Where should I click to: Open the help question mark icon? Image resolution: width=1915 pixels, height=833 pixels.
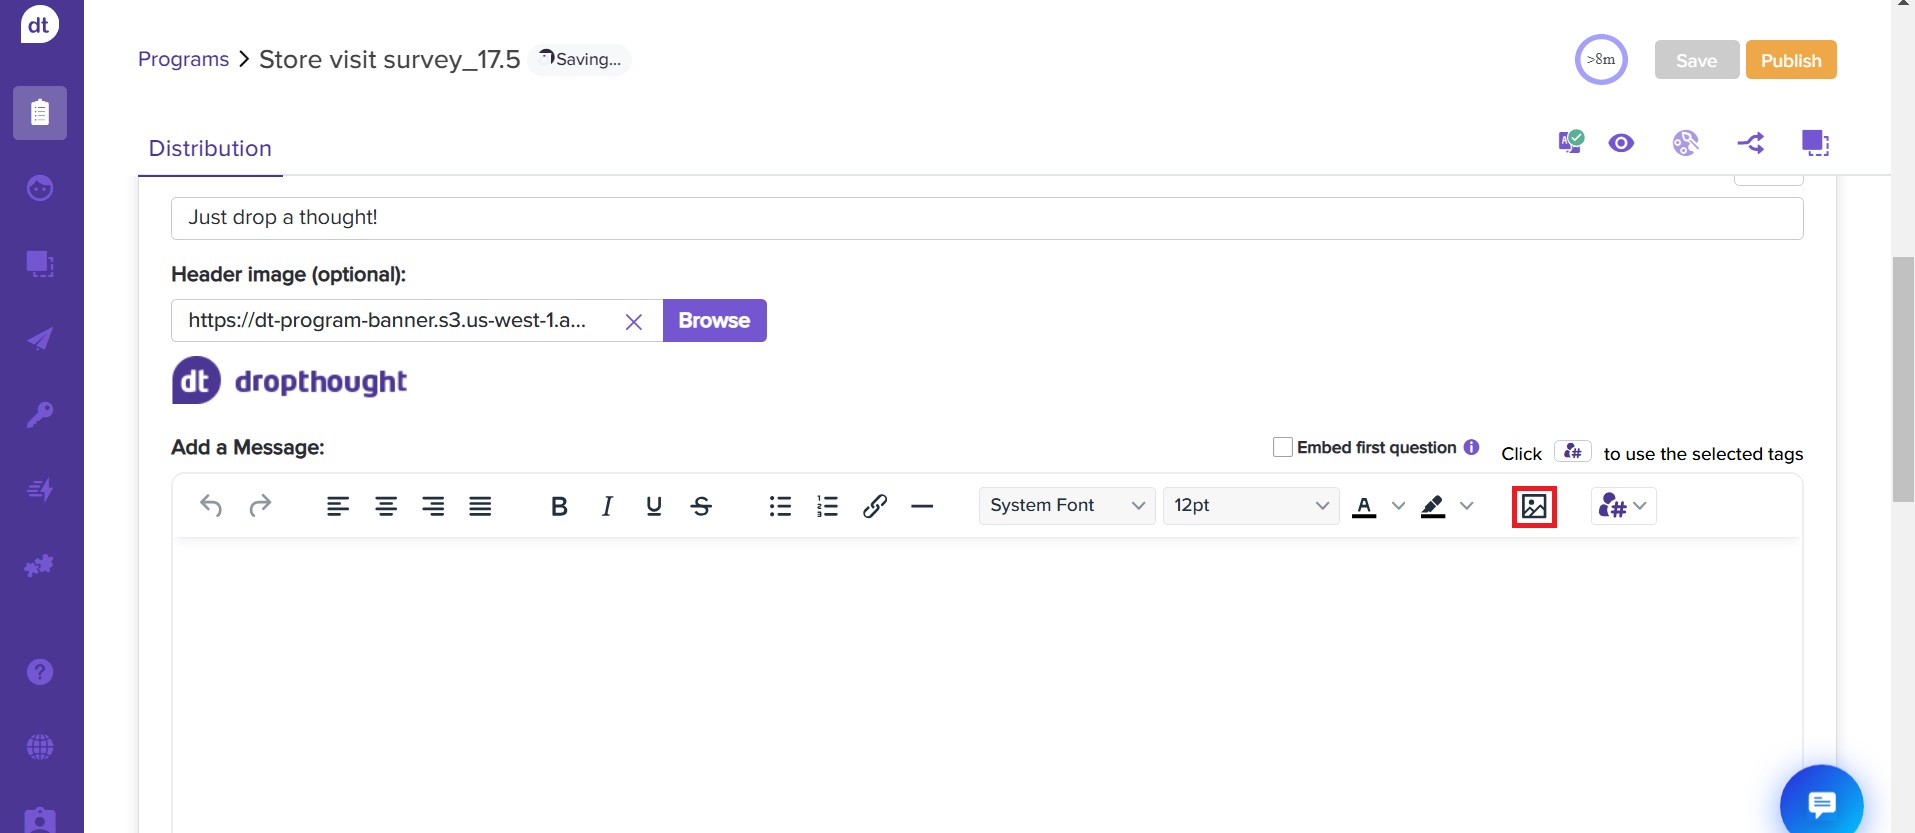coord(40,672)
